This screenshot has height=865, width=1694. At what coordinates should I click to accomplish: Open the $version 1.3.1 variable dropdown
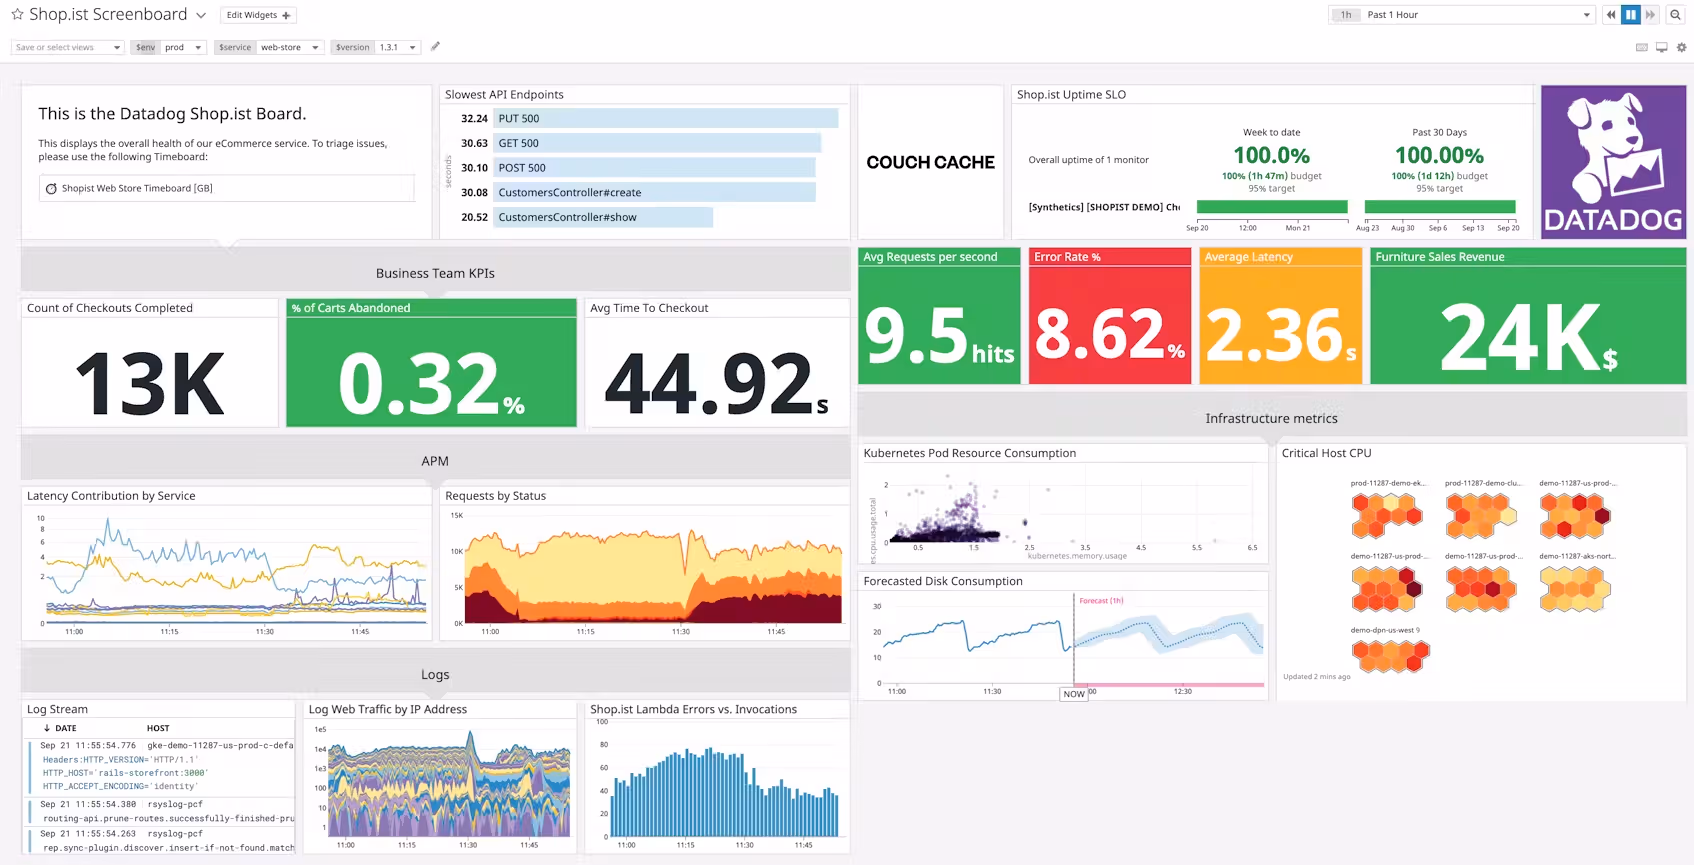375,47
